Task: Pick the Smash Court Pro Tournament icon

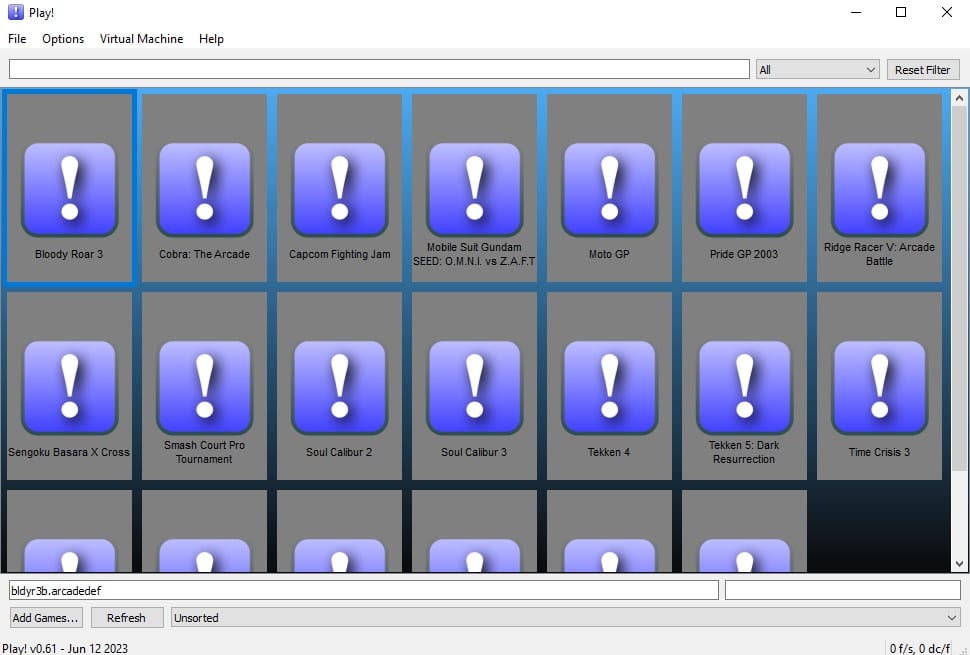Action: [x=204, y=387]
